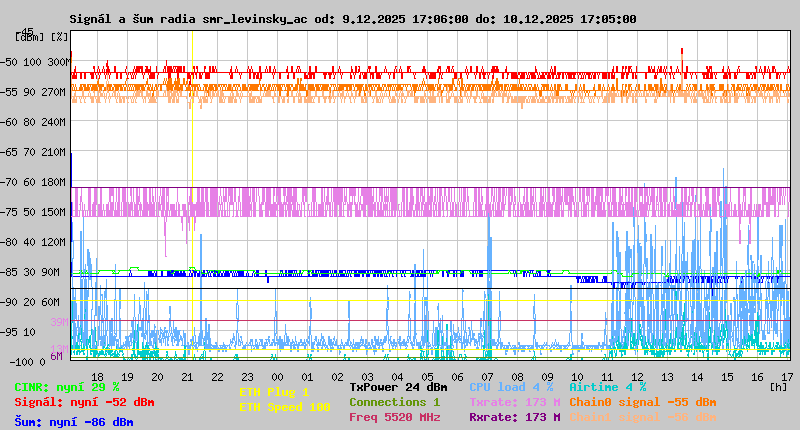Image resolution: width=800 pixels, height=430 pixels.
Task: Click the graph title for smr_levinsky_ac
Action: pyautogui.click(x=353, y=19)
